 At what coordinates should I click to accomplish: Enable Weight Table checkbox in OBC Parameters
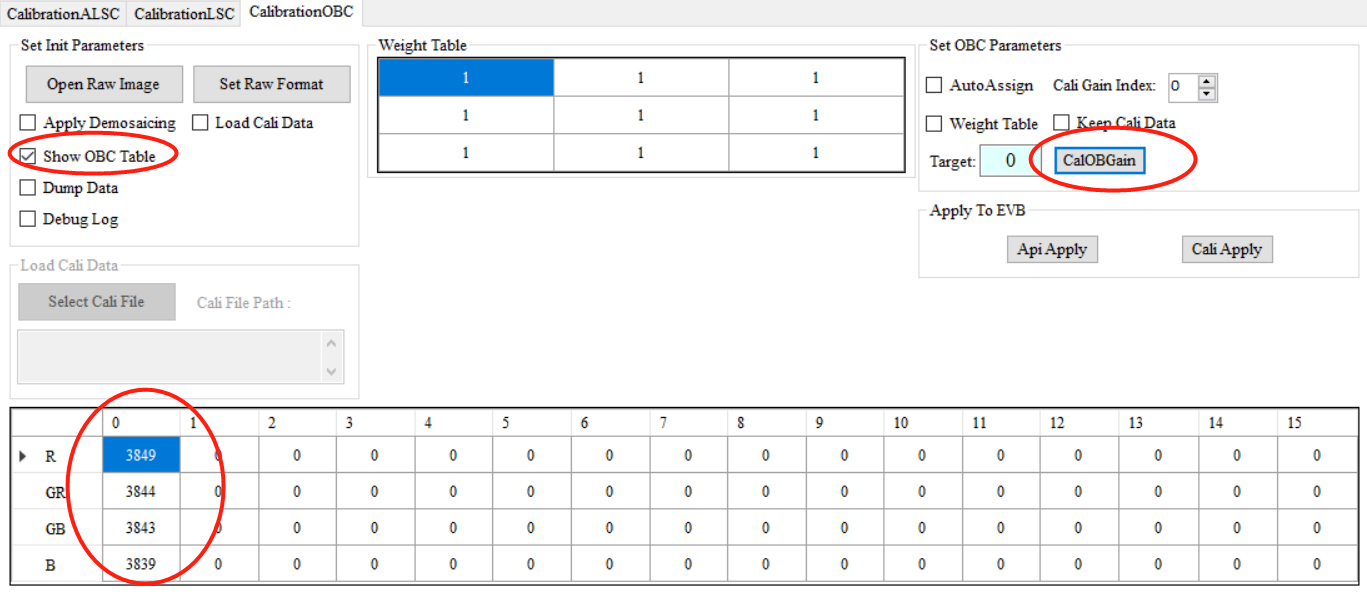click(934, 124)
